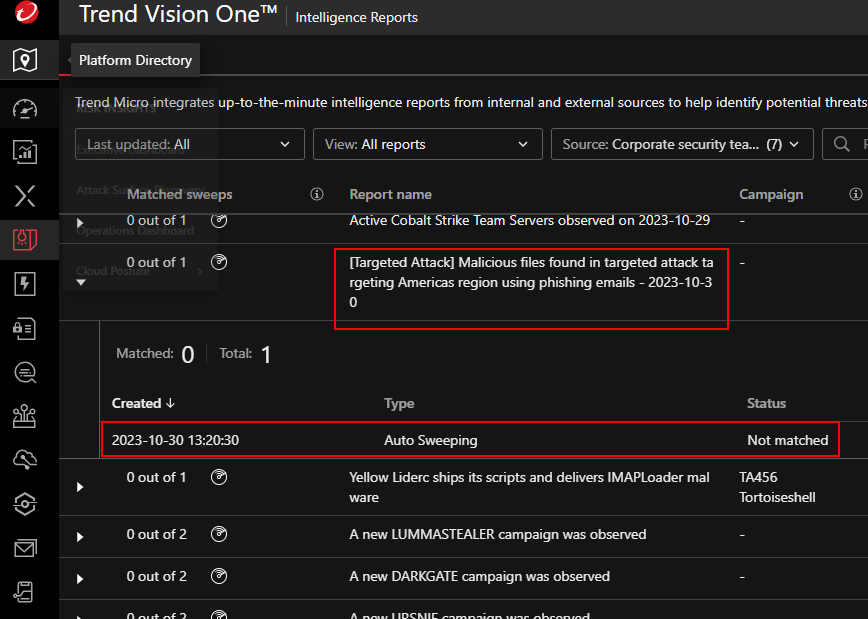
Task: Click sweep icon in Yellow Liderc row
Action: click(219, 477)
